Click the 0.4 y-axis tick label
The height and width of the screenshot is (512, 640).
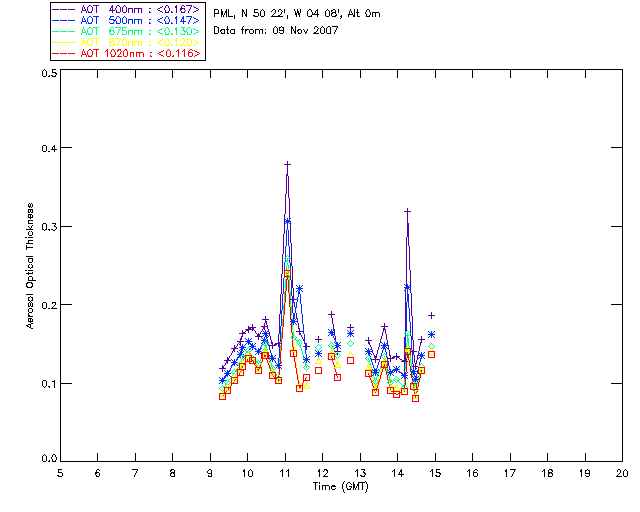49,148
